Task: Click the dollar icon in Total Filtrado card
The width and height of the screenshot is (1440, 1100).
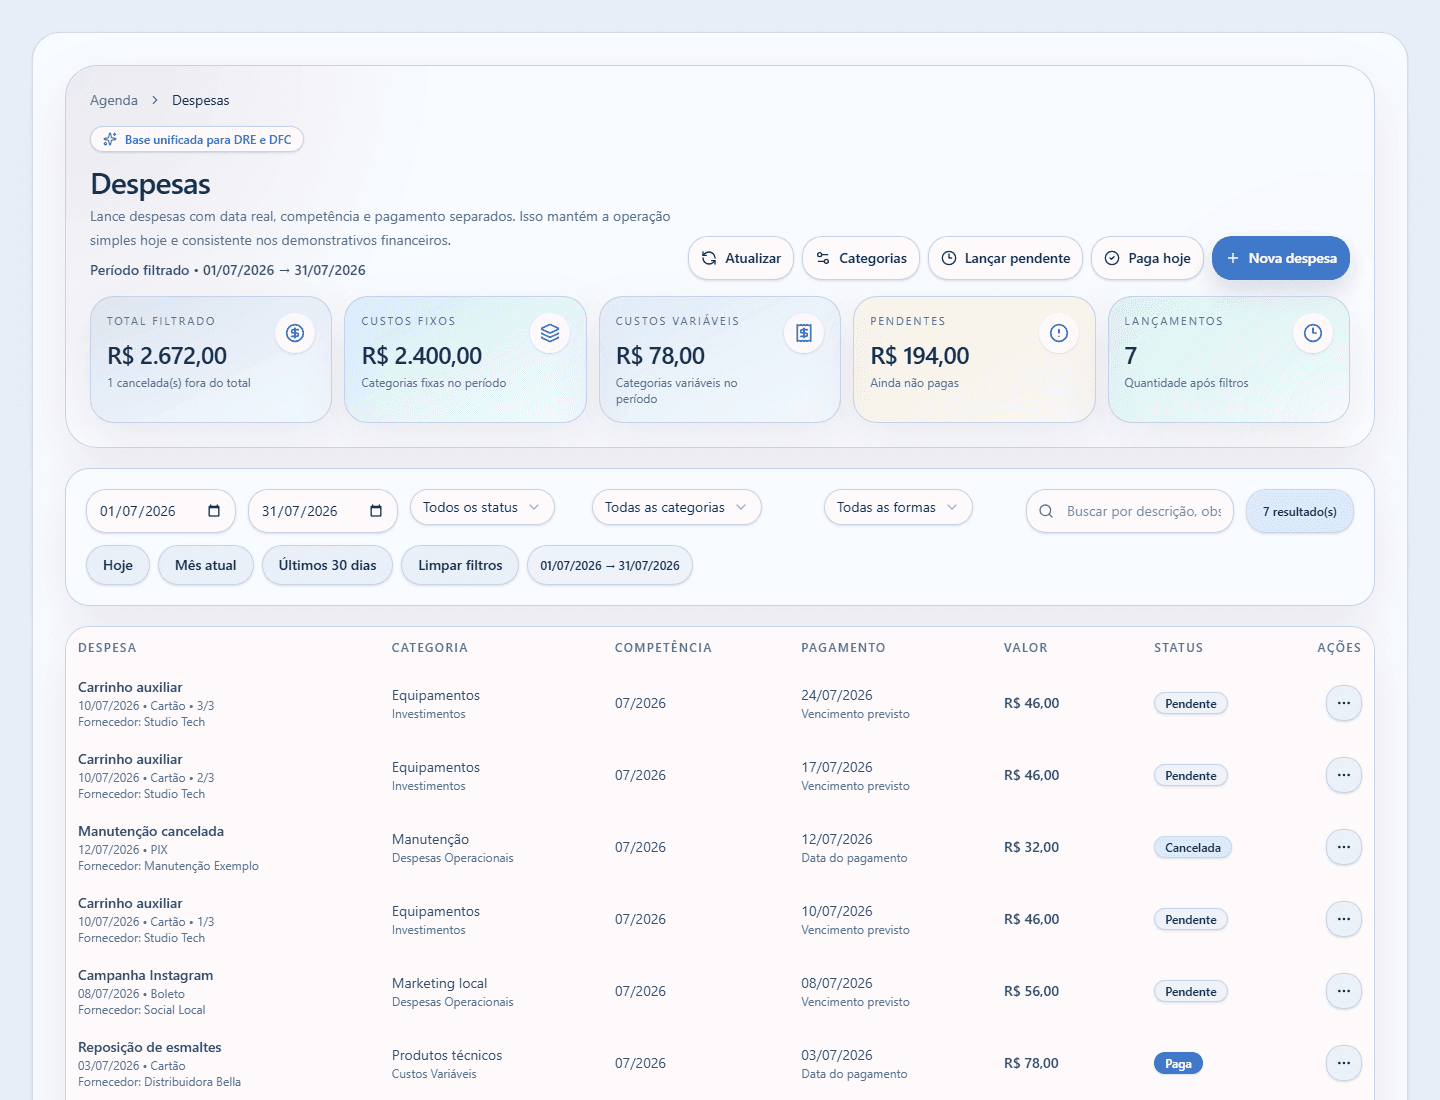Action: pos(295,333)
